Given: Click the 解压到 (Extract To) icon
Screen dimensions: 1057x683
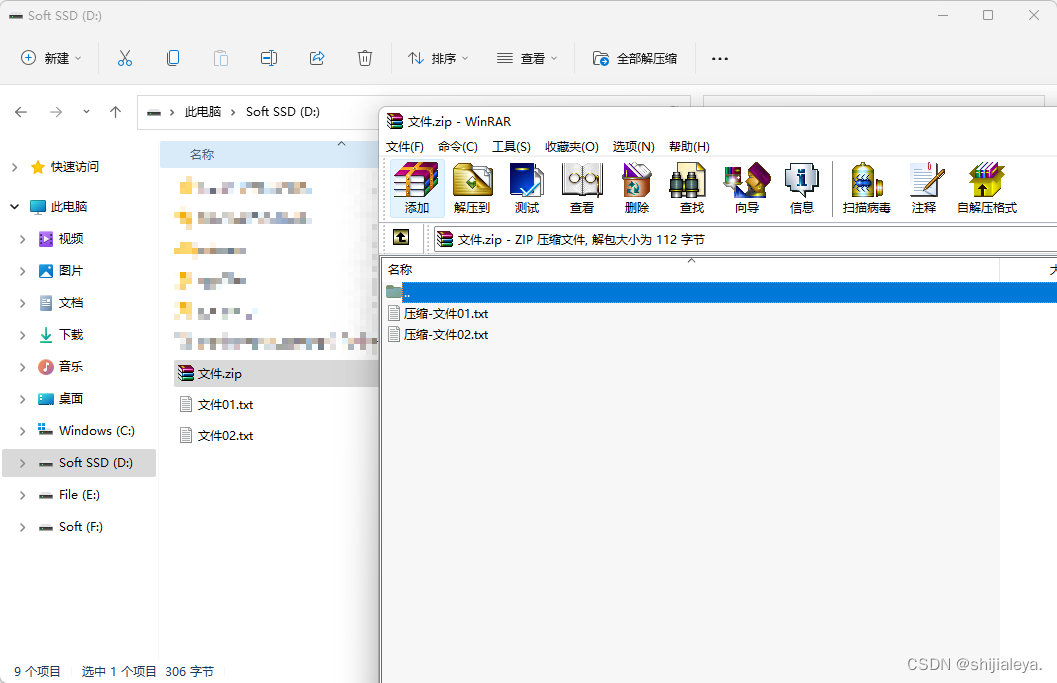Looking at the screenshot, I should coord(472,188).
